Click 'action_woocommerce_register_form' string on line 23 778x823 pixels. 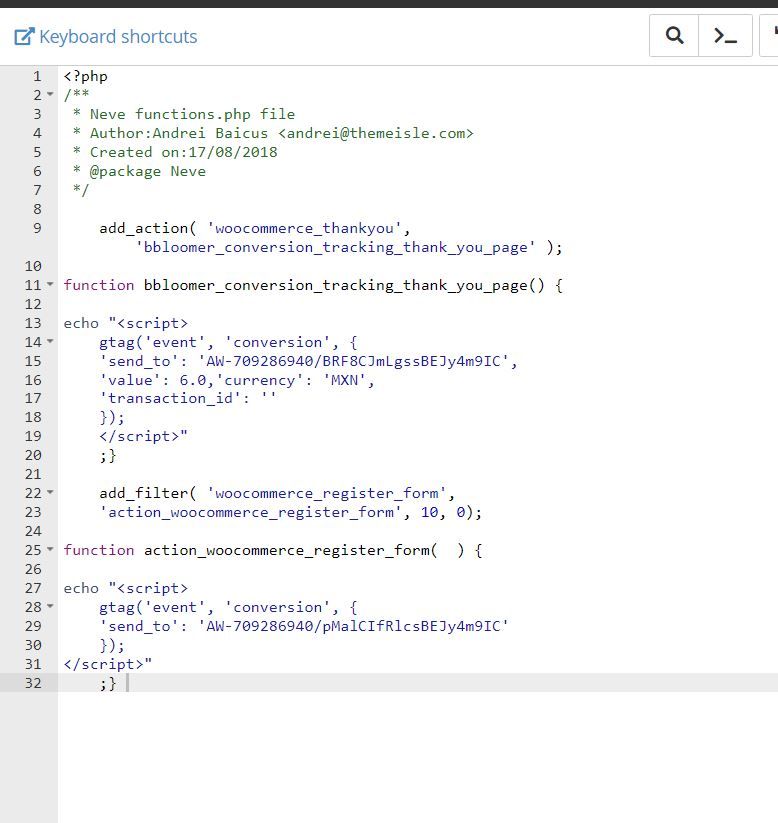click(250, 512)
